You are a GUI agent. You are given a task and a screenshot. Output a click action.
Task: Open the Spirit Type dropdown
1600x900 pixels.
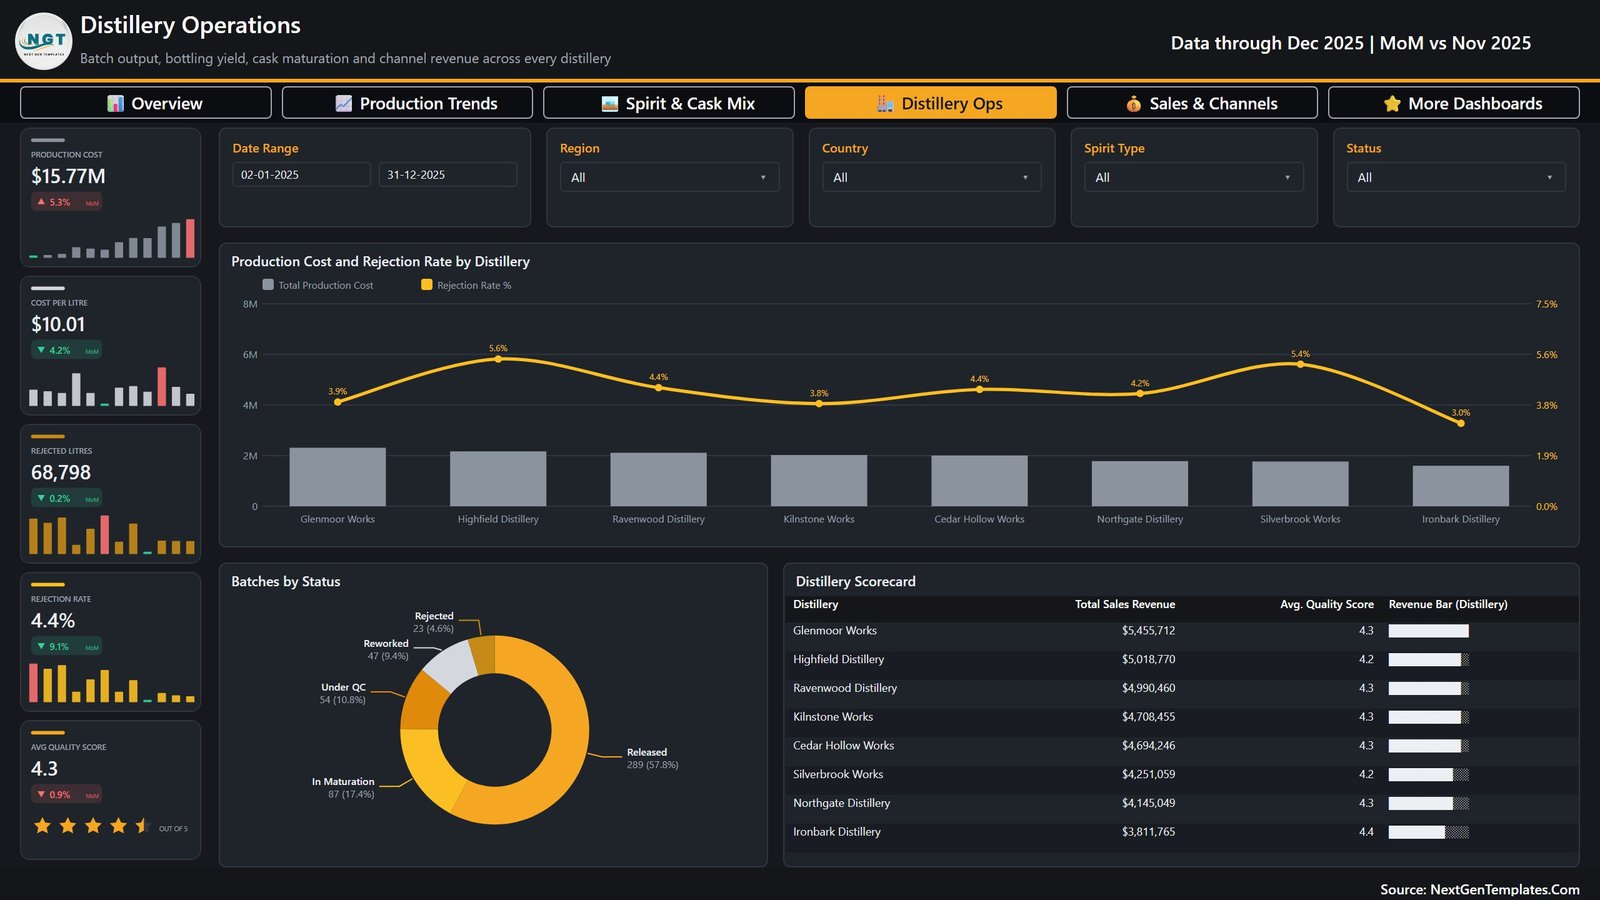(x=1193, y=177)
